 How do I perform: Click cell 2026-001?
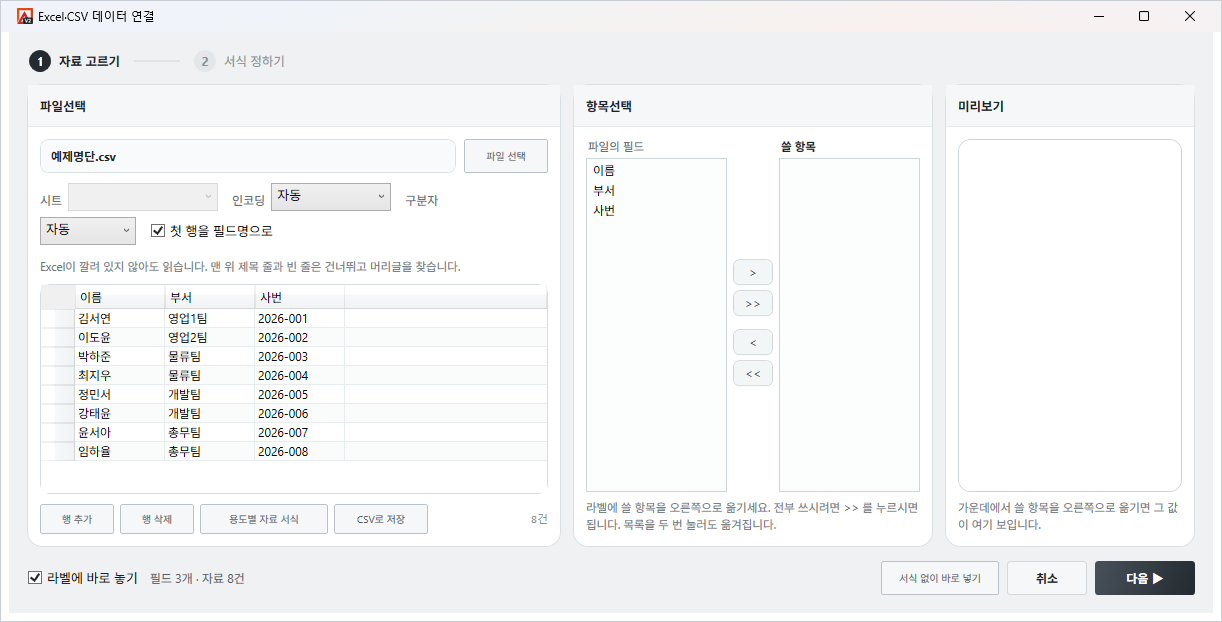coord(300,318)
